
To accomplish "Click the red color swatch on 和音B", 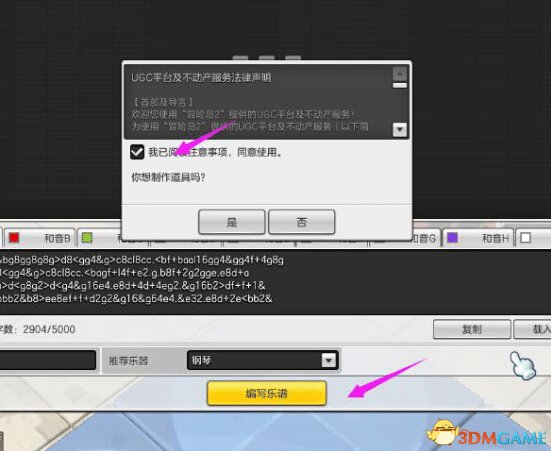I will [14, 238].
